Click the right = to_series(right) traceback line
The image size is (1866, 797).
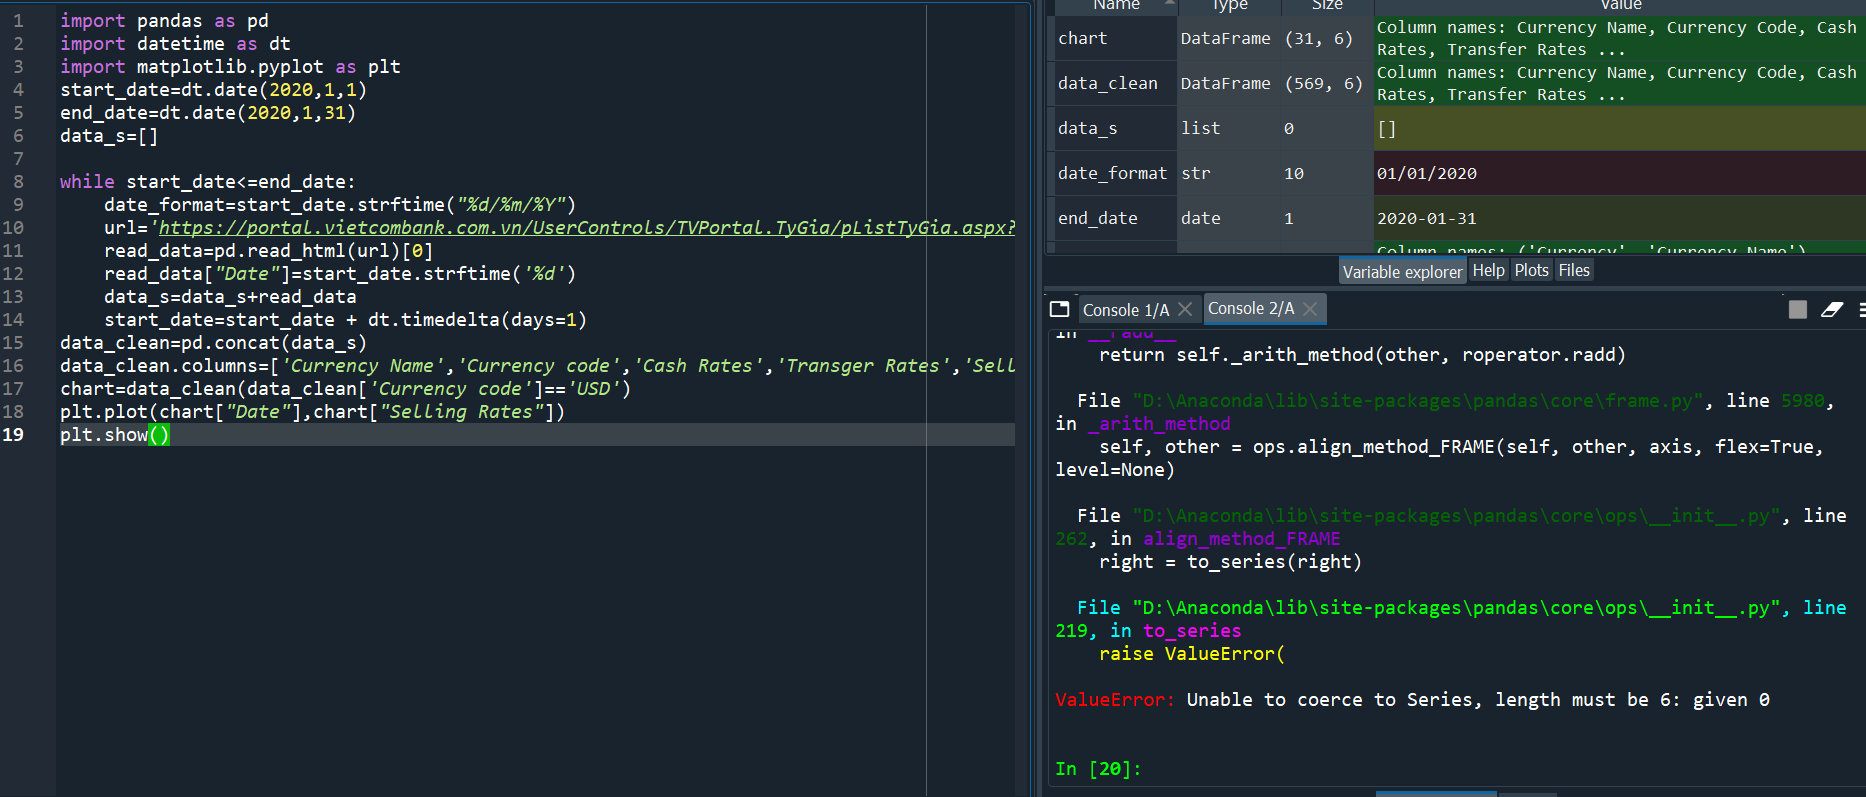point(1230,562)
